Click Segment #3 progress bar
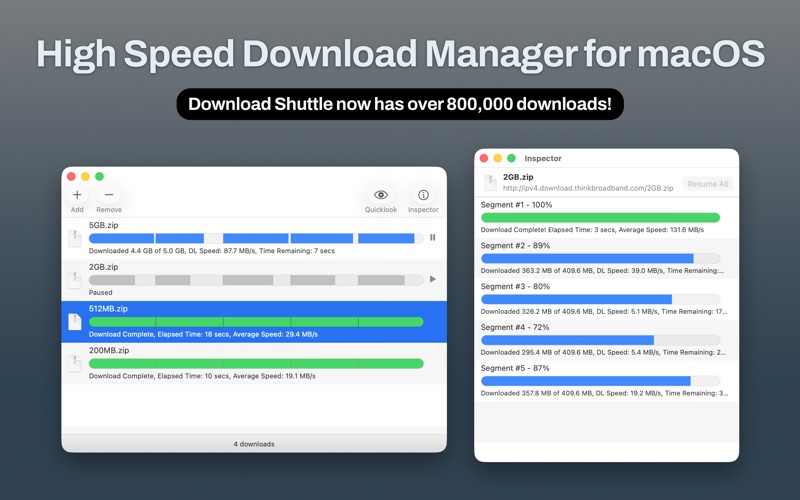The image size is (800, 500). [601, 299]
